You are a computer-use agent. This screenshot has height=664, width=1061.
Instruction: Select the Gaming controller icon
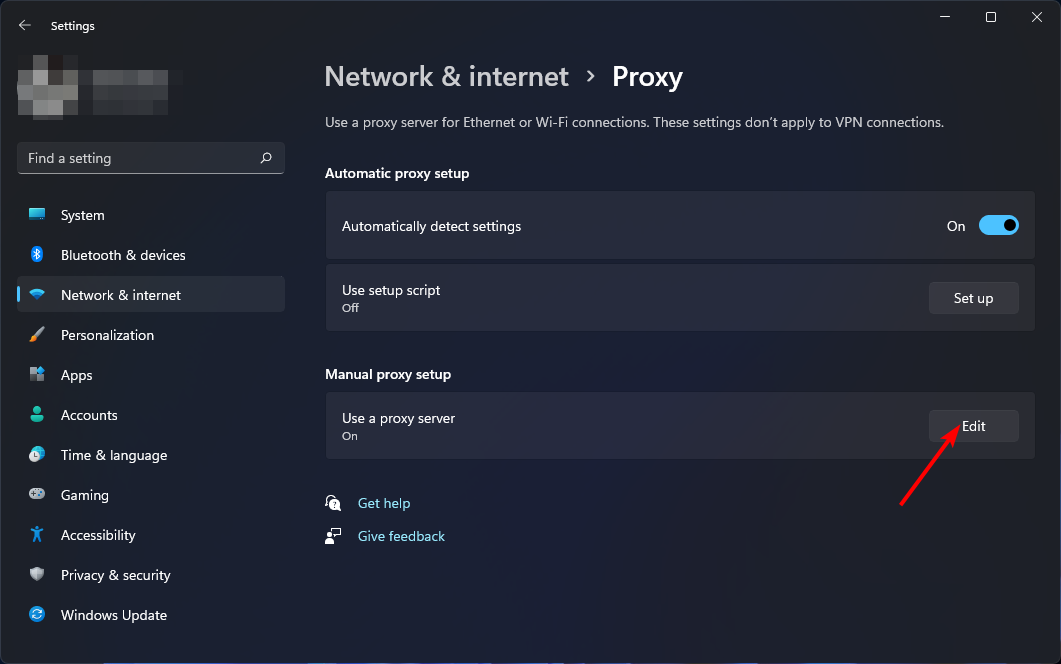click(x=37, y=495)
